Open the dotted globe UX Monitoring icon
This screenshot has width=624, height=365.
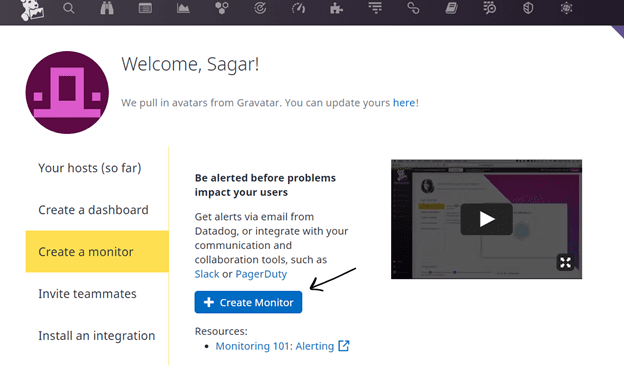[566, 8]
